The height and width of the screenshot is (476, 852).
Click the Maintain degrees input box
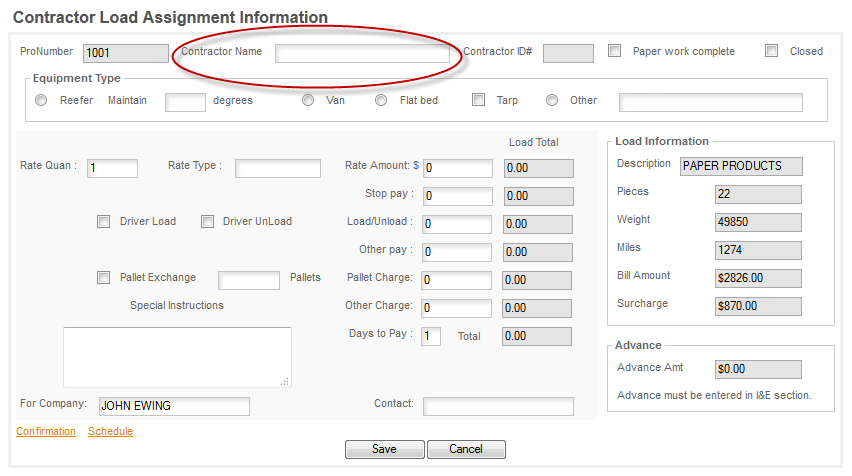[x=185, y=102]
